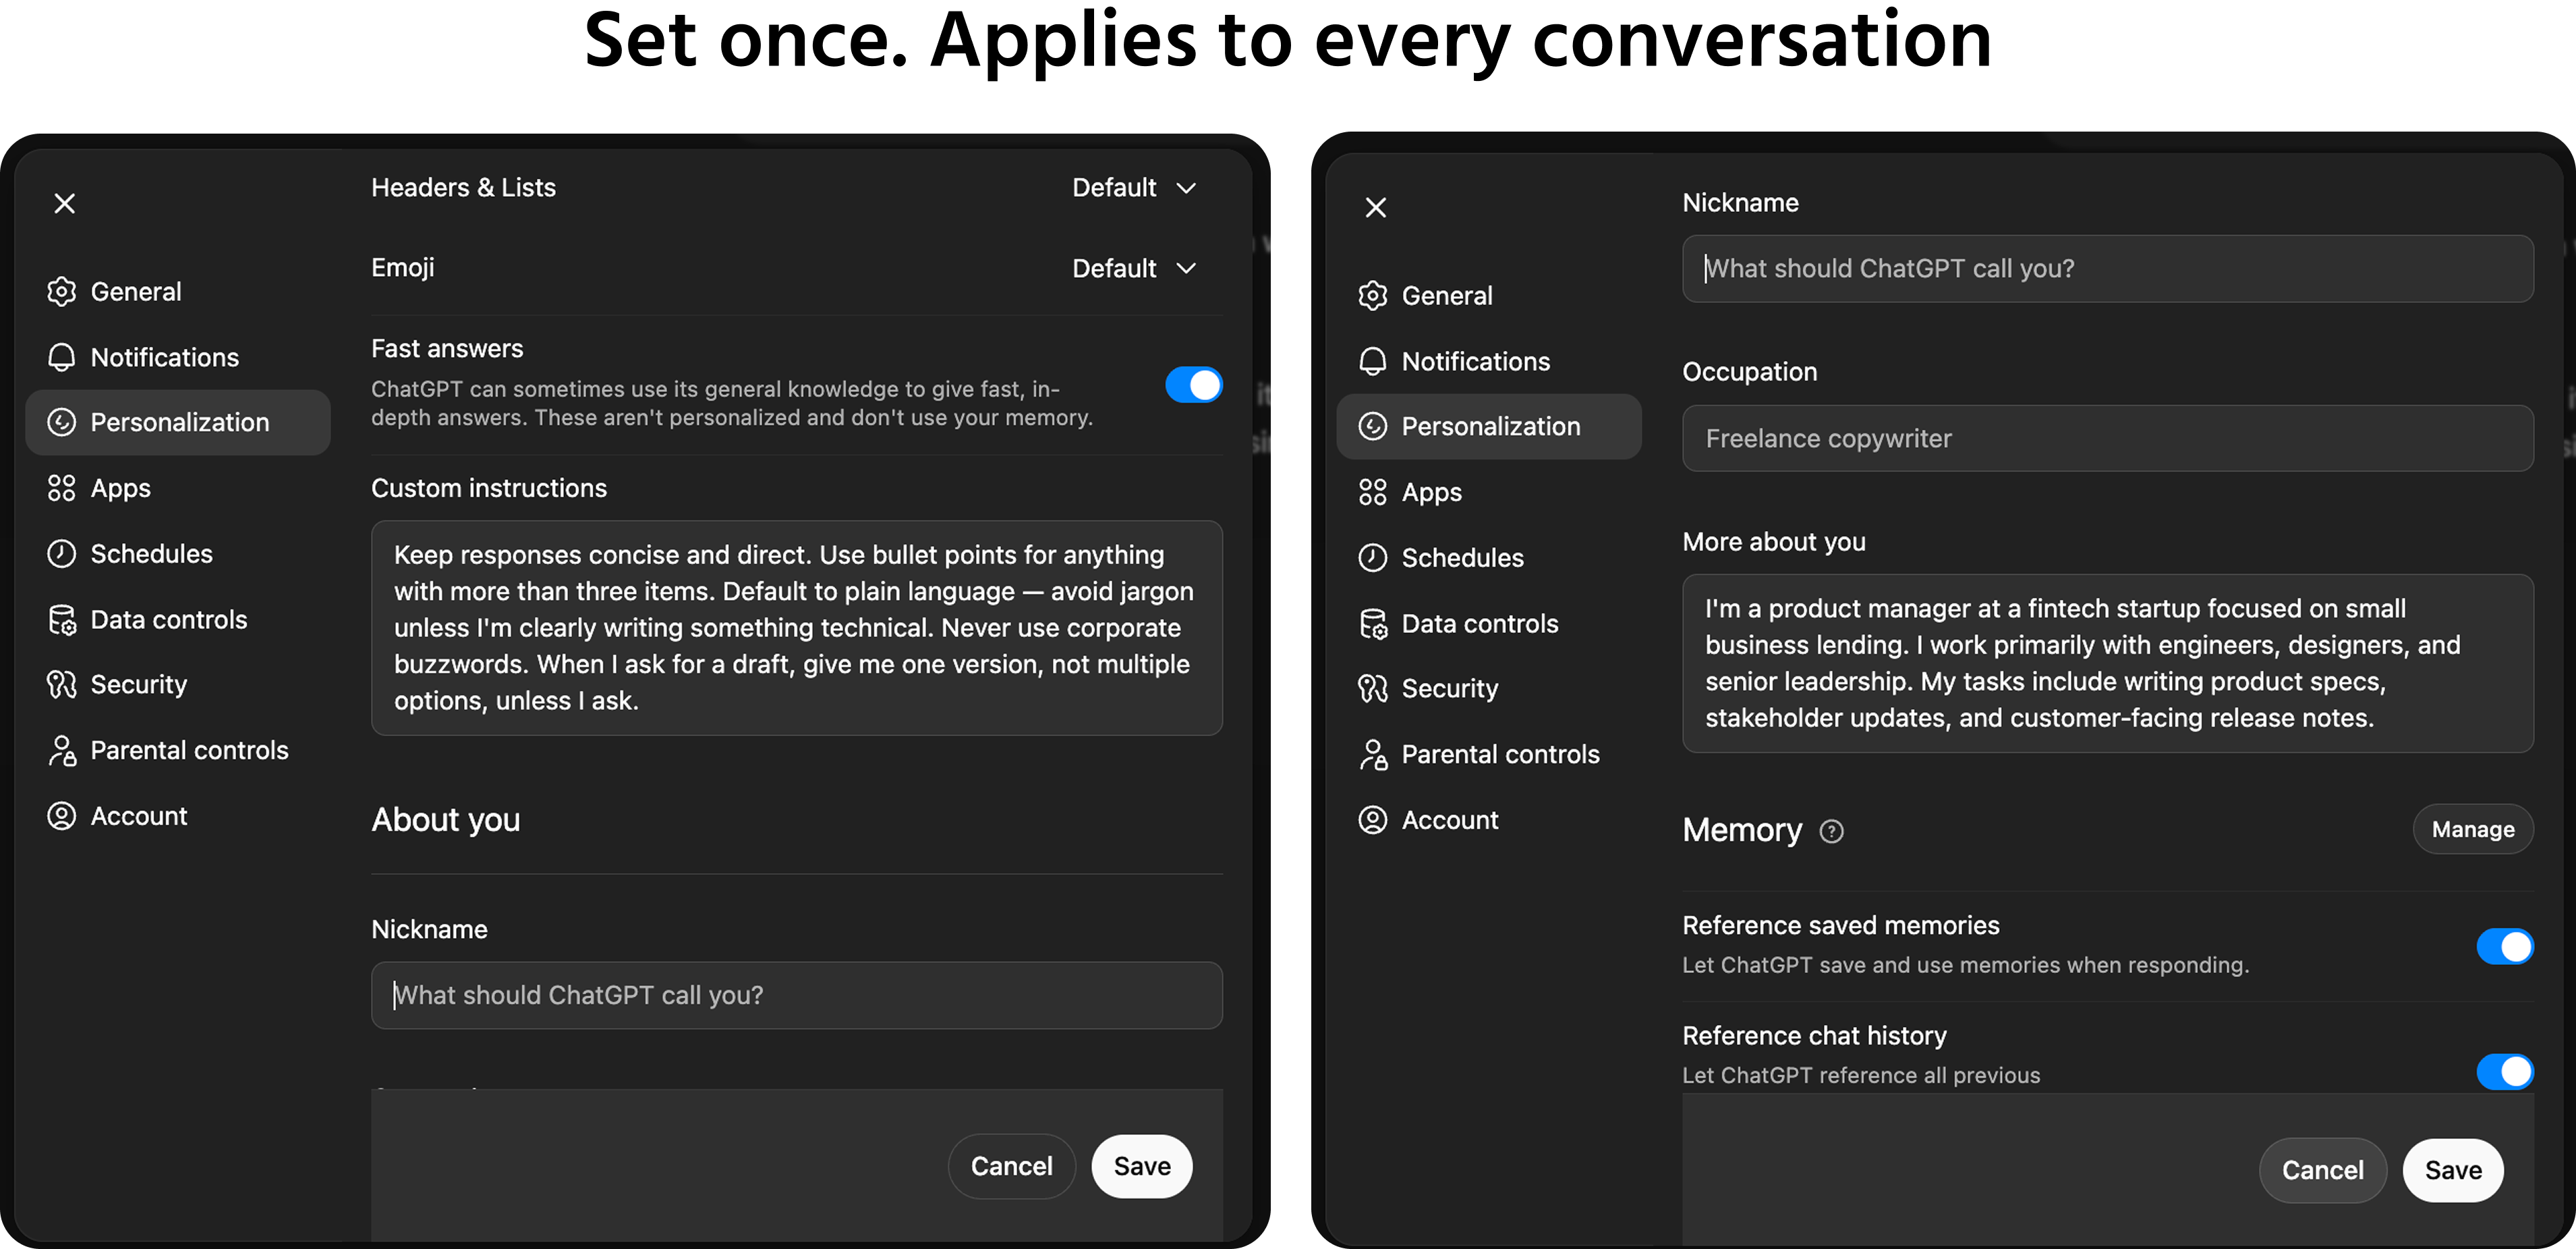
Task: Click Cancel in the left window
Action: tap(1011, 1167)
